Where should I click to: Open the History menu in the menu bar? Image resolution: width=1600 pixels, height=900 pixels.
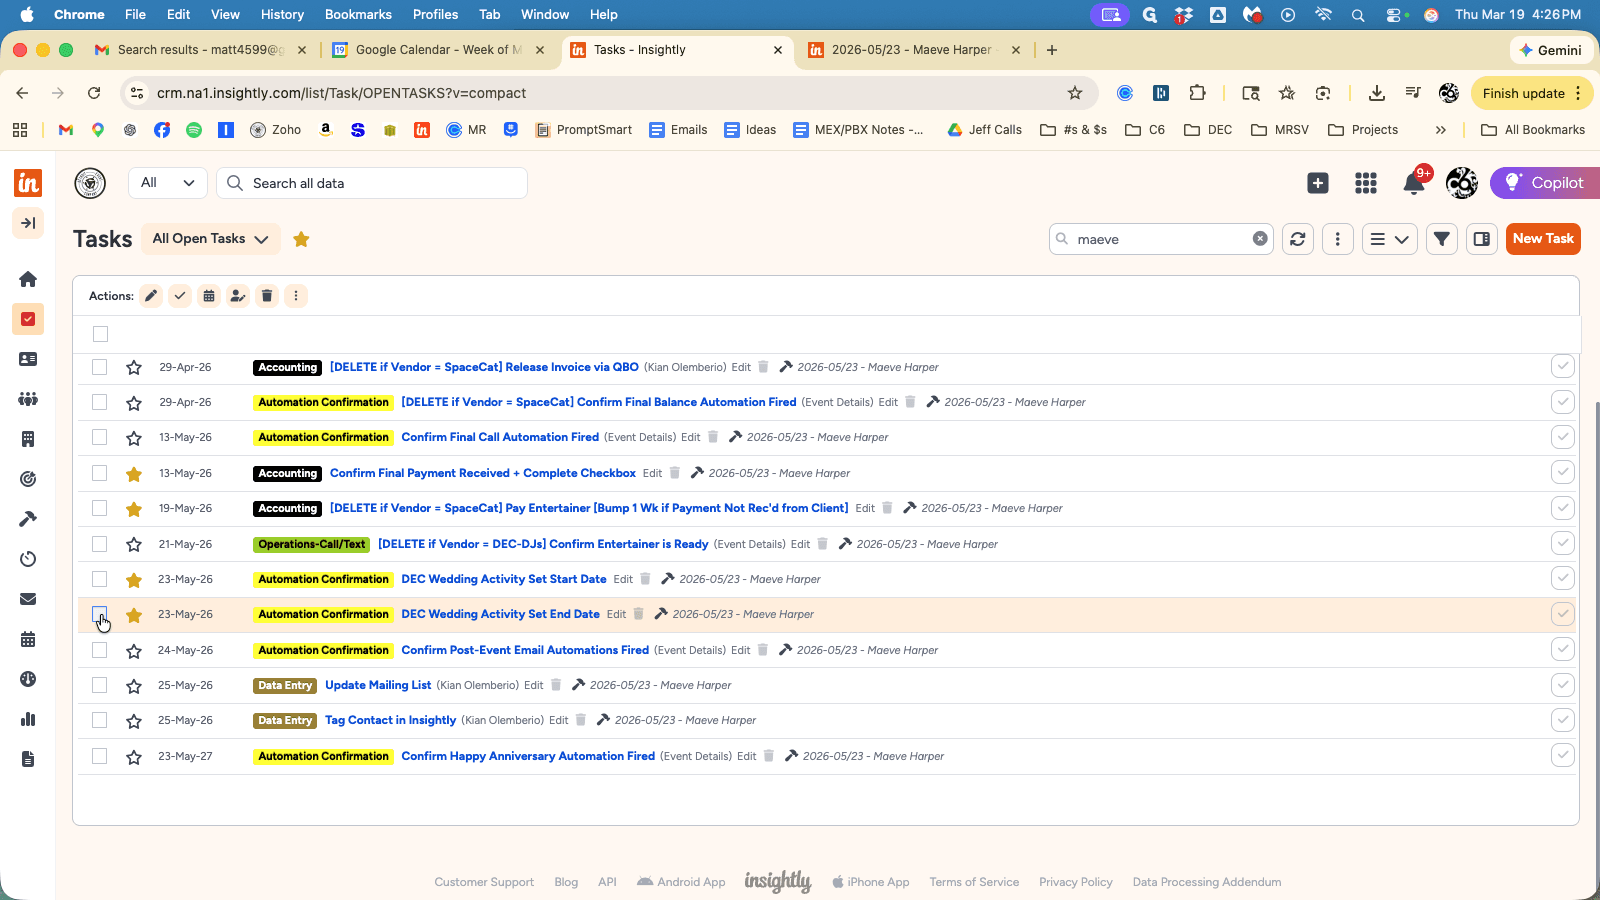click(x=282, y=14)
